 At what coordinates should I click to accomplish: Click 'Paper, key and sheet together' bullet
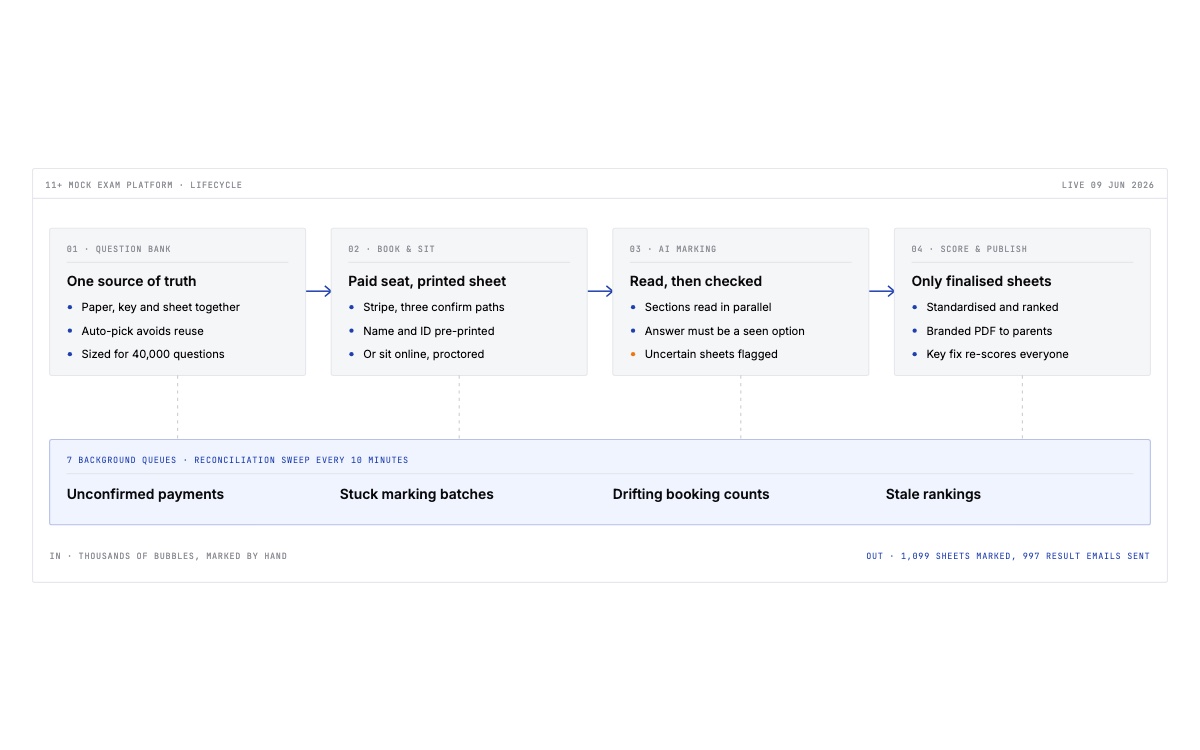point(160,307)
